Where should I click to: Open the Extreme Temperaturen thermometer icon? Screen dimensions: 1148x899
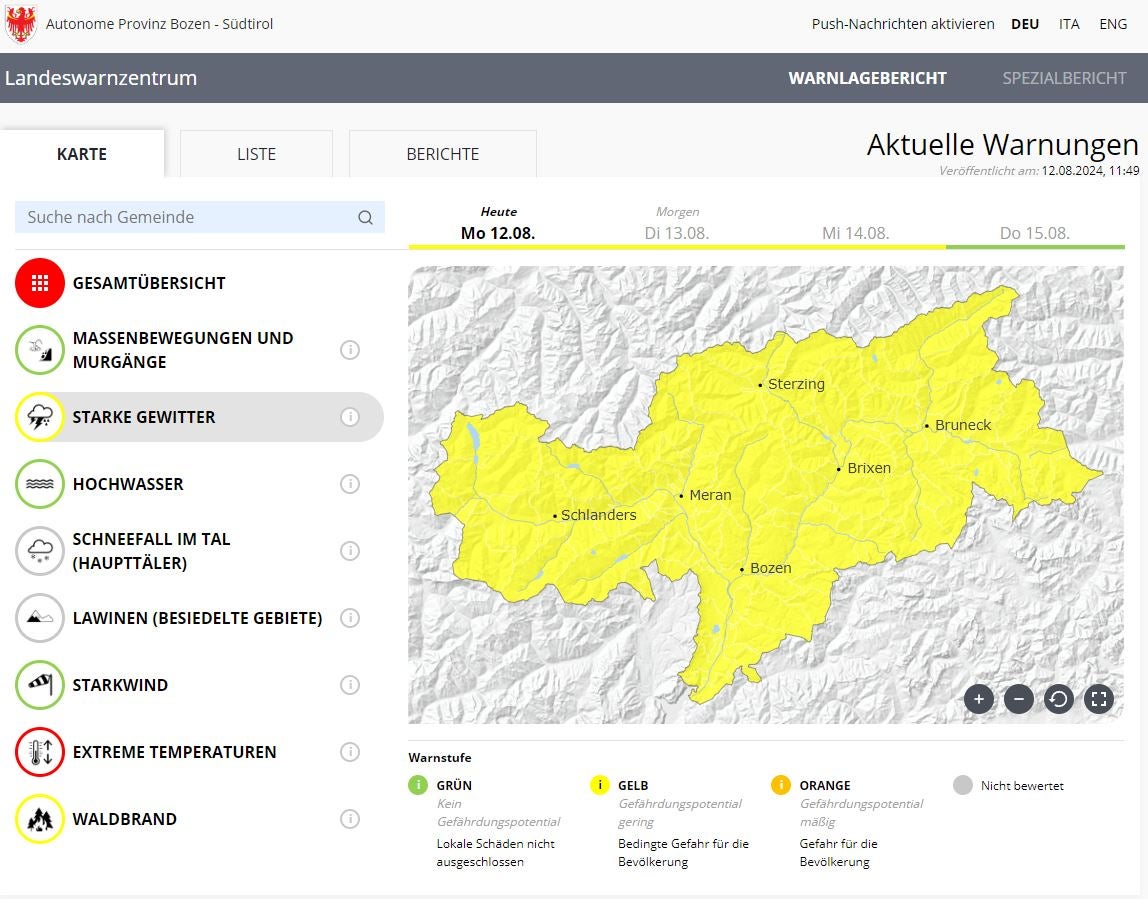[40, 752]
